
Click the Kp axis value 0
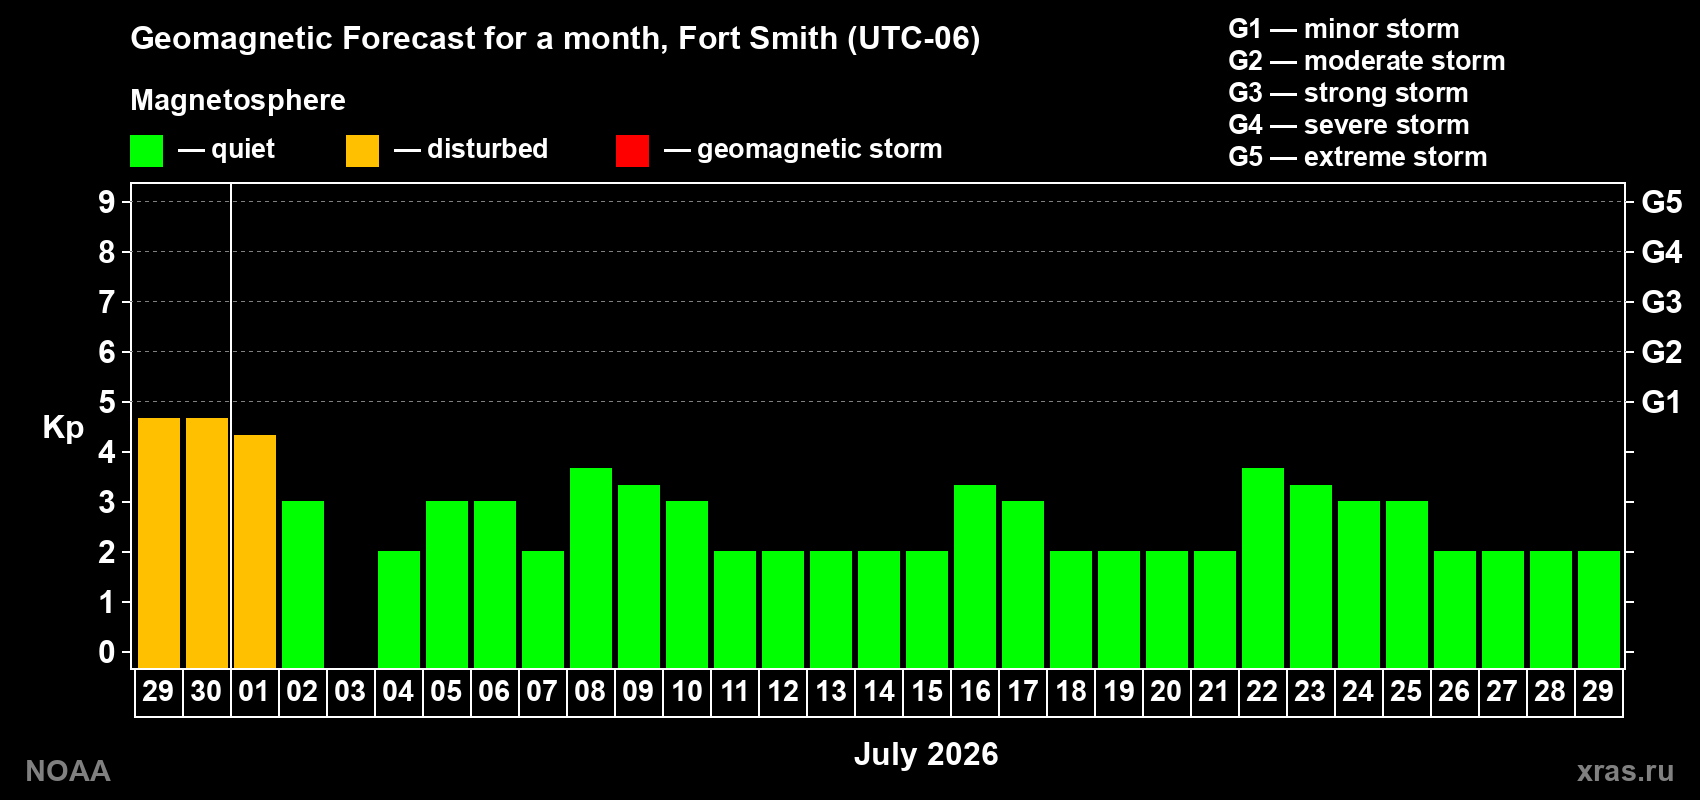pos(107,652)
